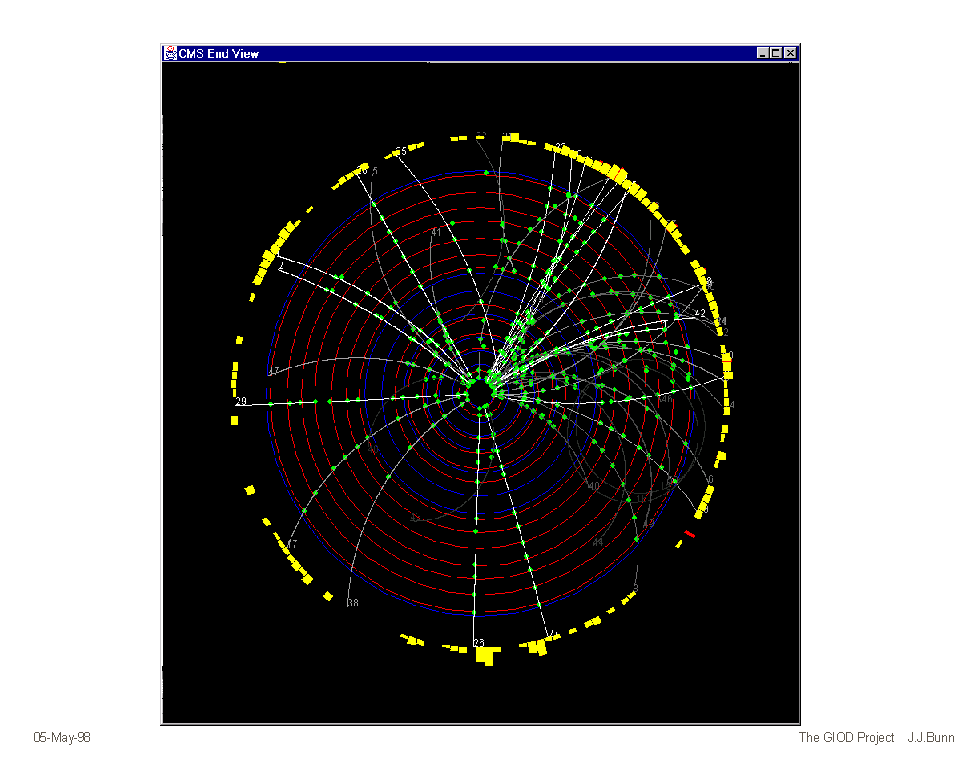The height and width of the screenshot is (768, 960).
Task: Select track label 44 at lower right
Action: tap(598, 541)
